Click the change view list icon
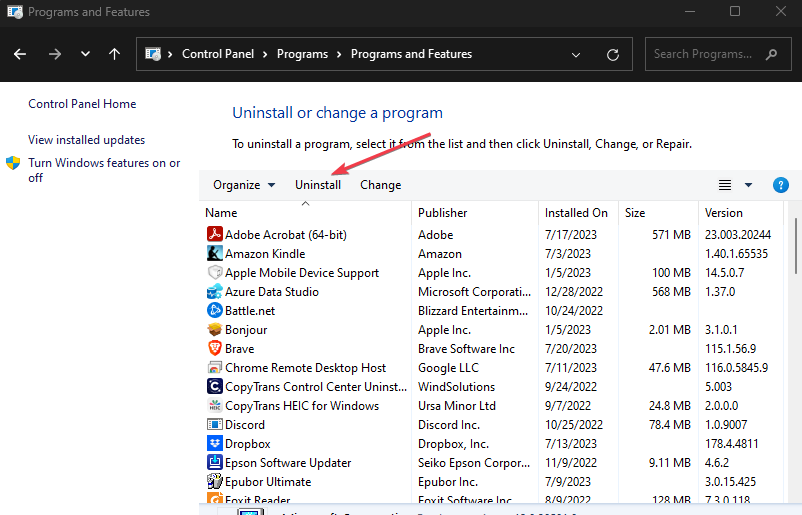 coord(725,185)
